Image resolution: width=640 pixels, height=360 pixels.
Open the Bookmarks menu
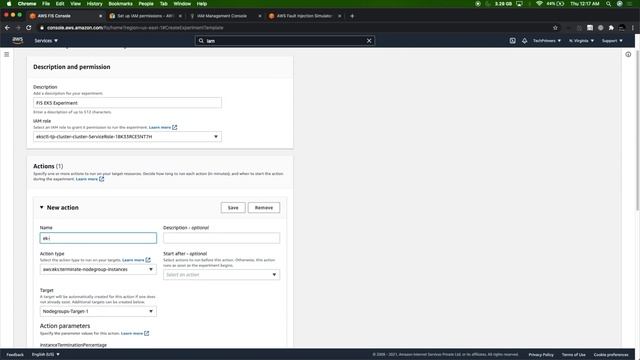click(x=120, y=4)
